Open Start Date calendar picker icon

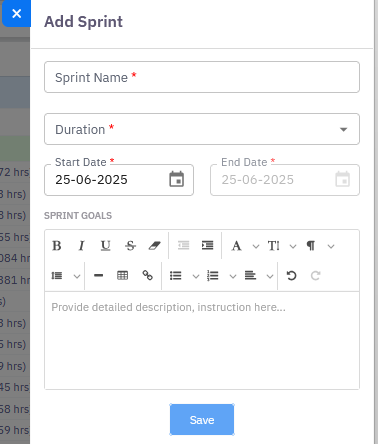click(x=177, y=179)
